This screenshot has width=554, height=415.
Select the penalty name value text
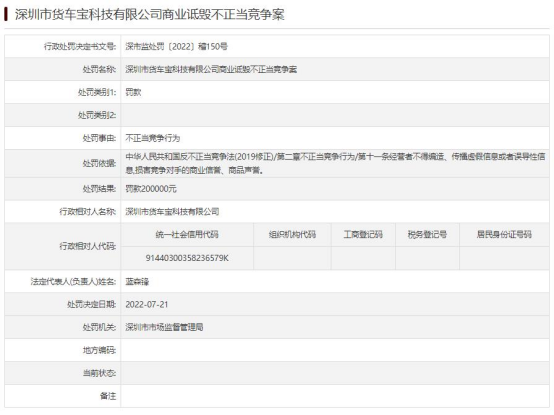pyautogui.click(x=211, y=69)
